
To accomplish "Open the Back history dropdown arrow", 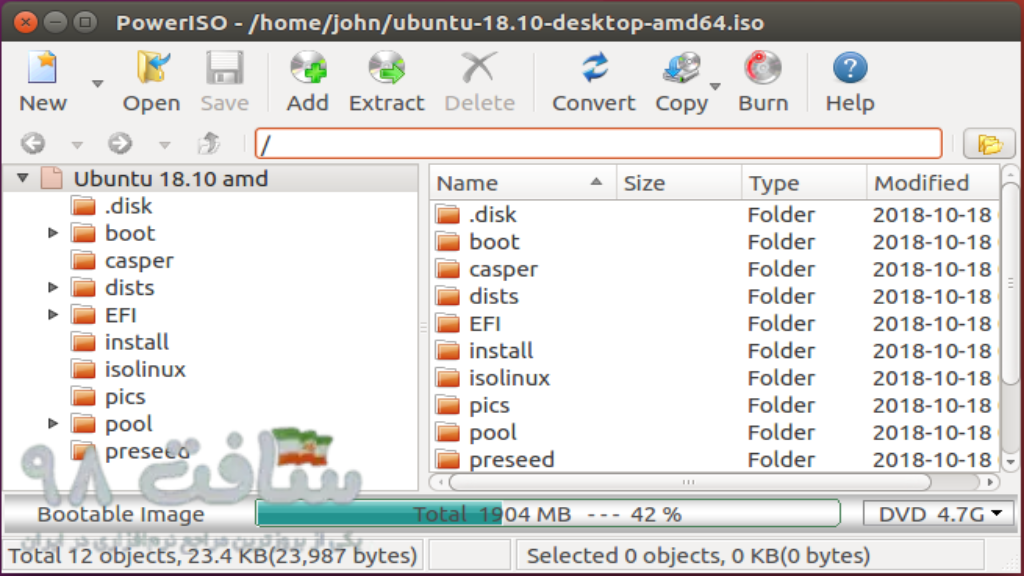I will (77, 145).
